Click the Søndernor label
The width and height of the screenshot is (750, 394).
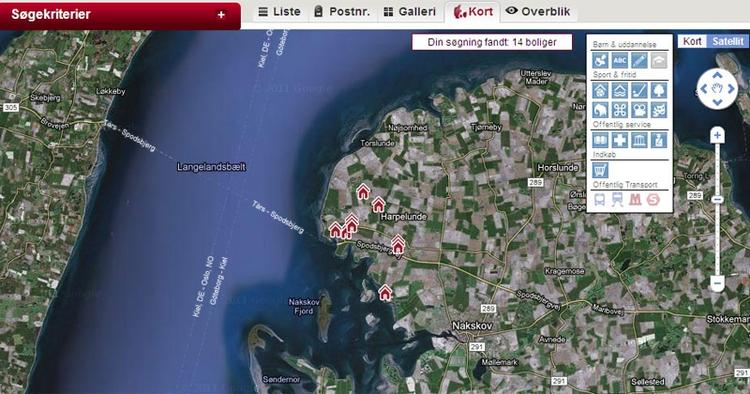point(281,379)
